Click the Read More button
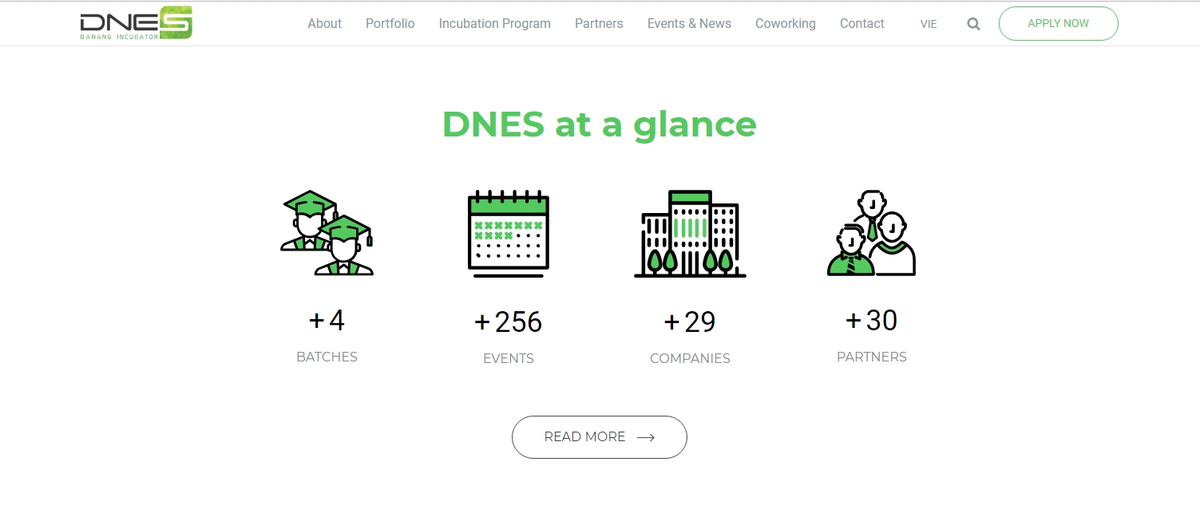The width and height of the screenshot is (1200, 513). pos(599,437)
